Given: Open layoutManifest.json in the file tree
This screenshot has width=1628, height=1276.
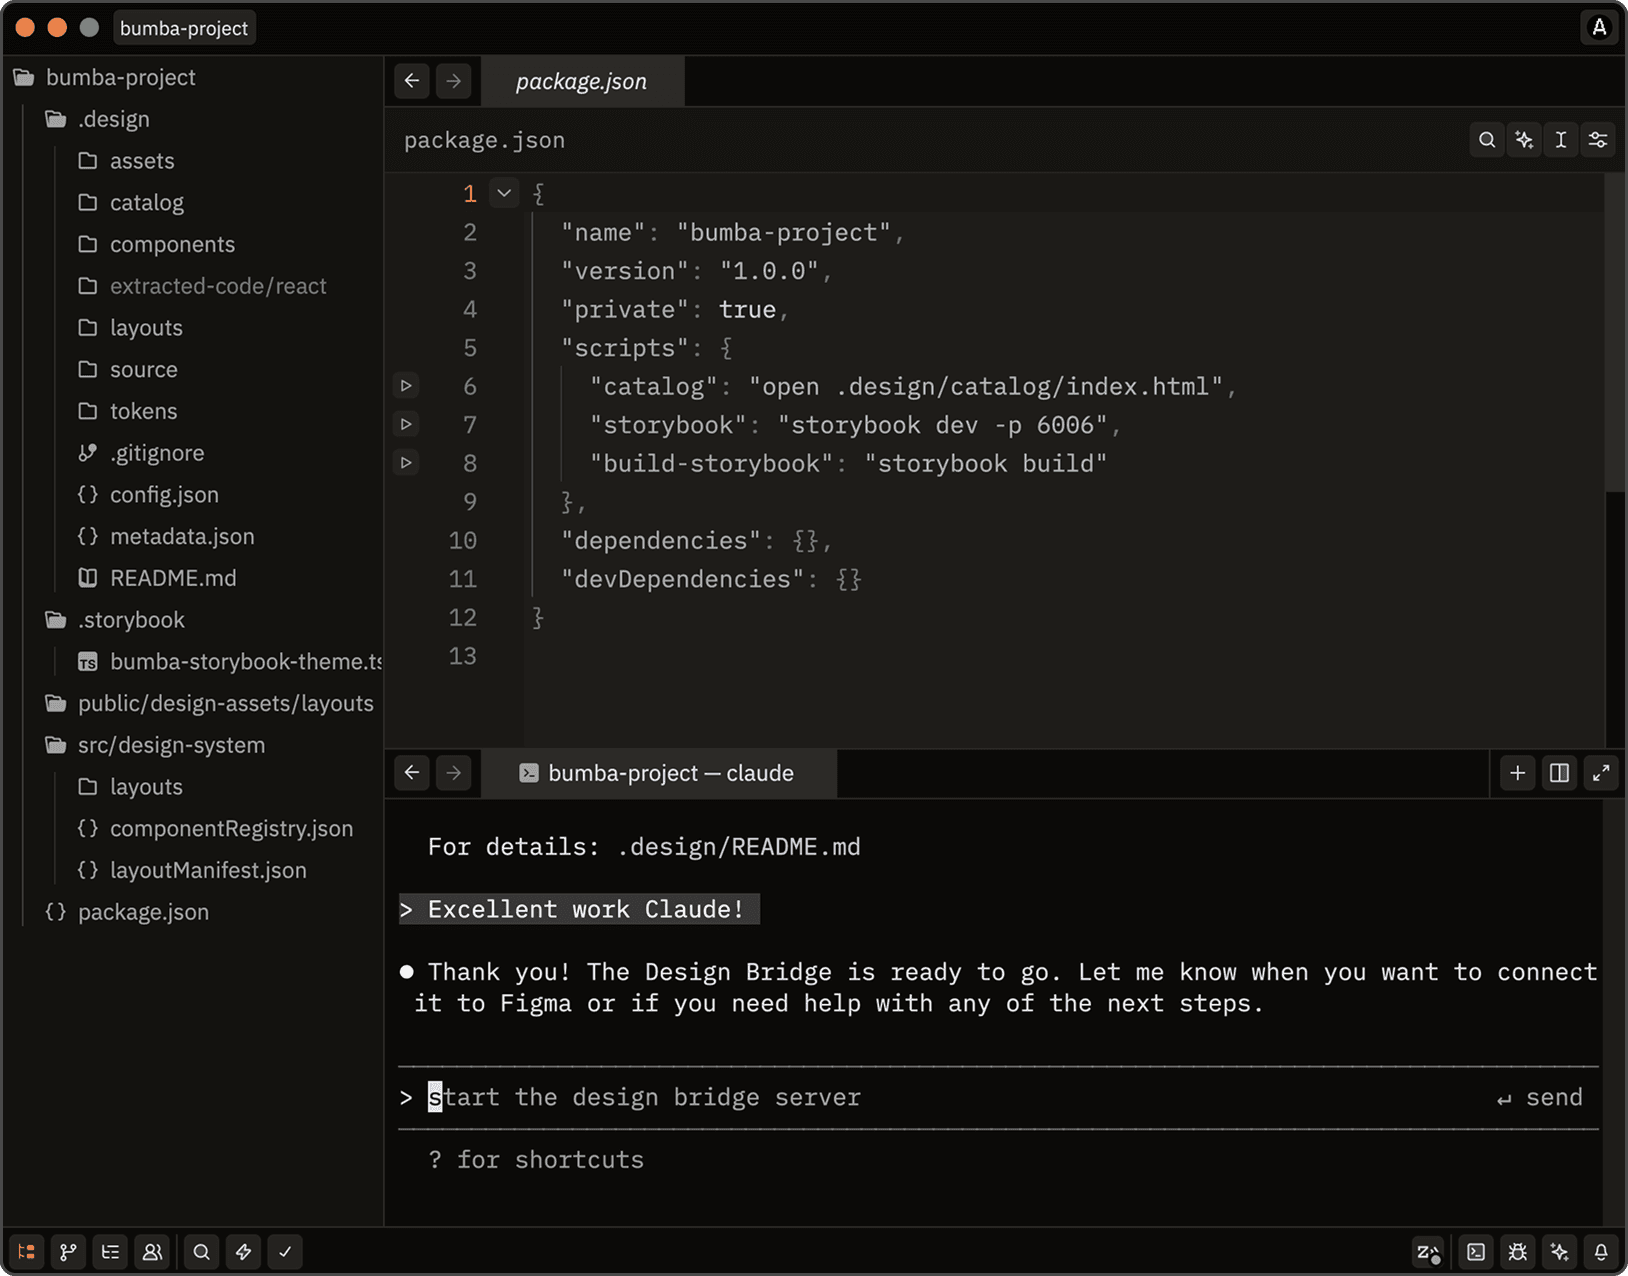Looking at the screenshot, I should (192, 871).
